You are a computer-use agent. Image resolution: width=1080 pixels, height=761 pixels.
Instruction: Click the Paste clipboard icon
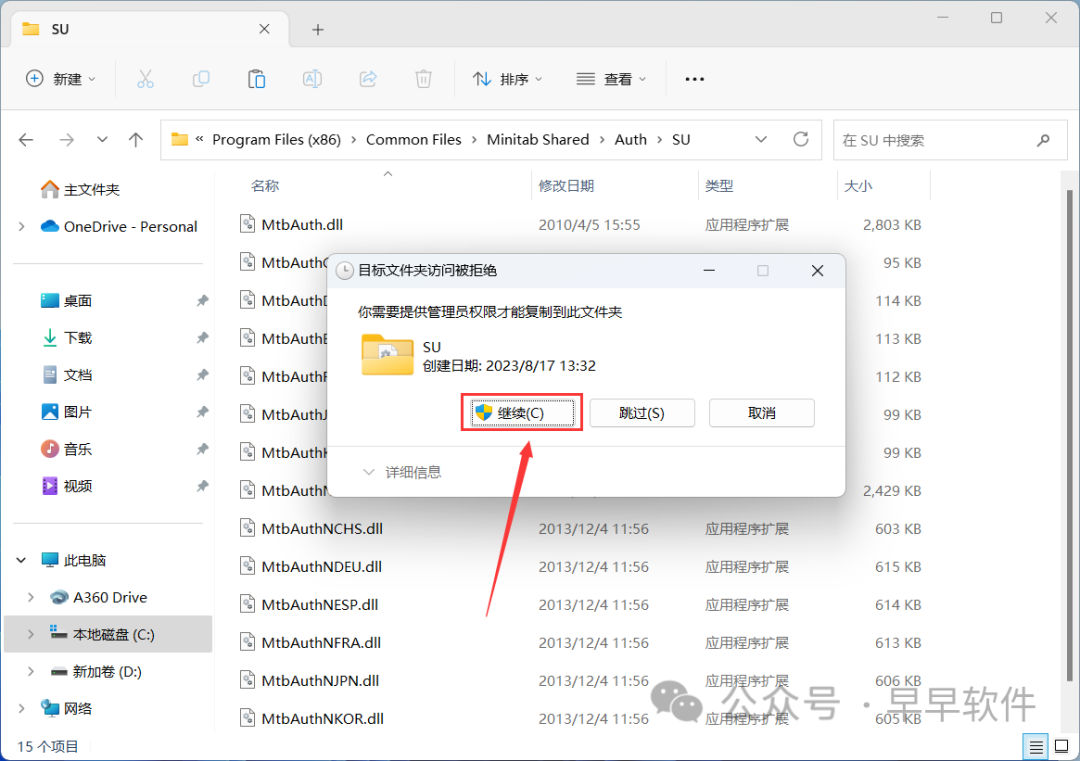(x=257, y=79)
